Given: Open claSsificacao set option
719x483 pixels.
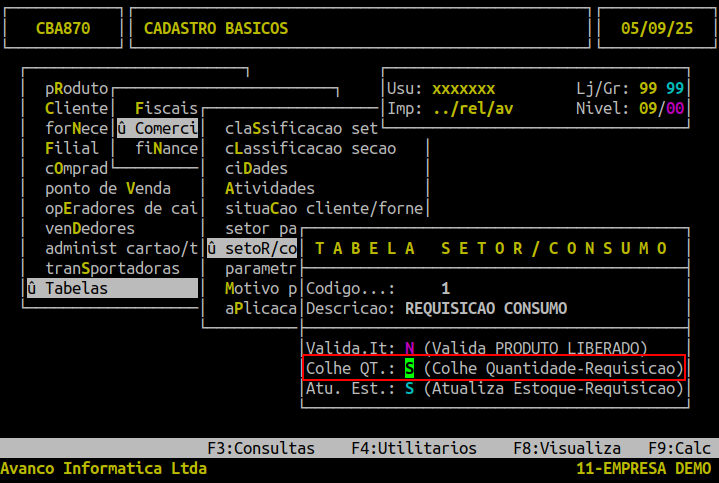Looking at the screenshot, I should (301, 128).
